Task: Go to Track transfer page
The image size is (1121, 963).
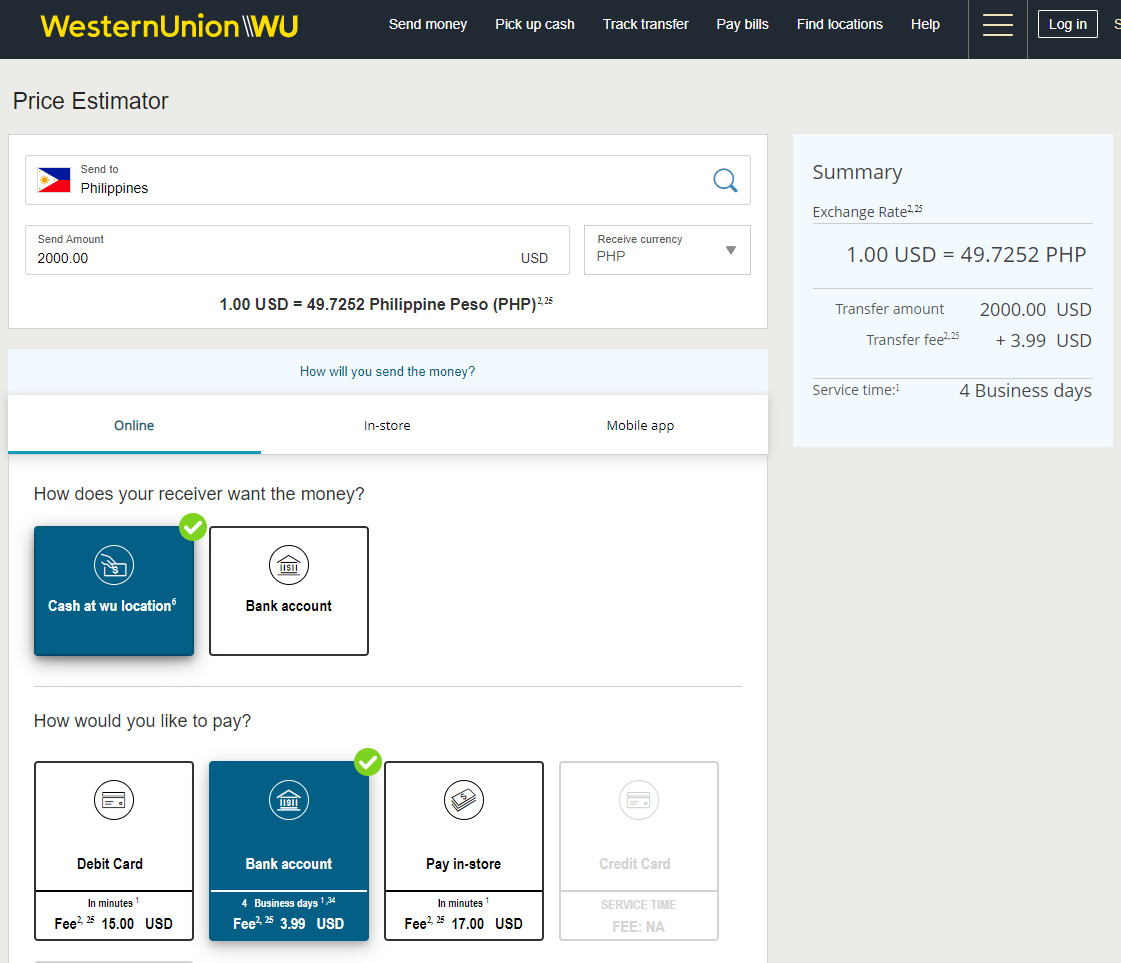Action: point(646,24)
